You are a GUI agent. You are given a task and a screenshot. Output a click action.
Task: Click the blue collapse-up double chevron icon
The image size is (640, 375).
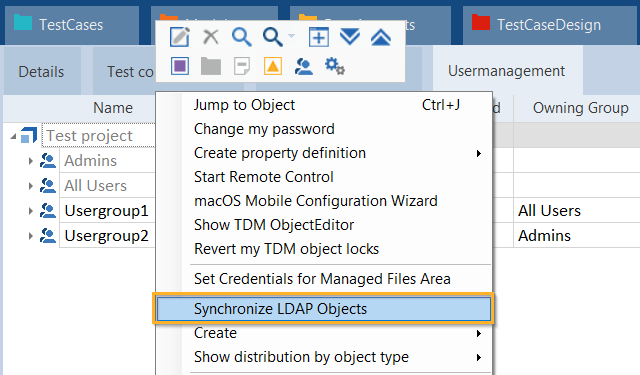(x=381, y=37)
